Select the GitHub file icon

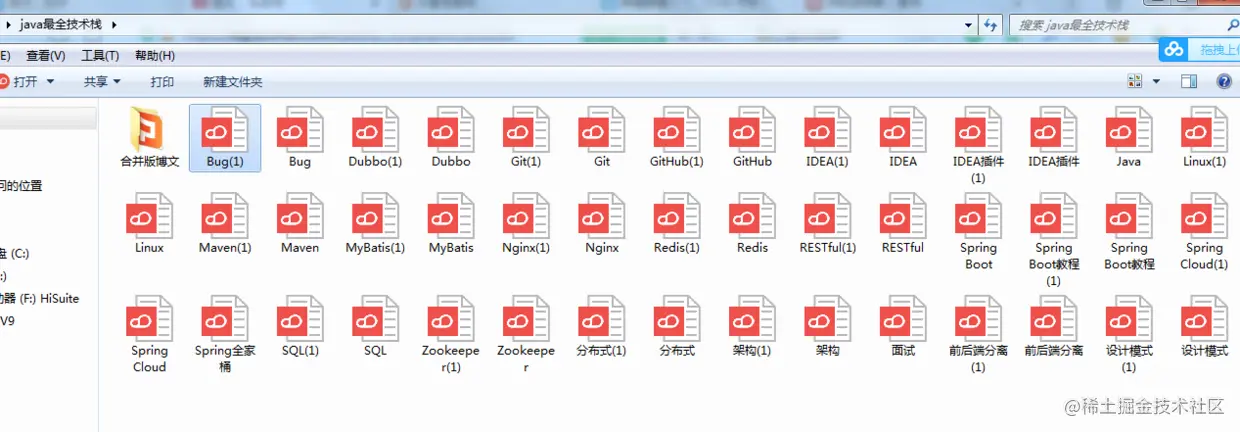(752, 130)
